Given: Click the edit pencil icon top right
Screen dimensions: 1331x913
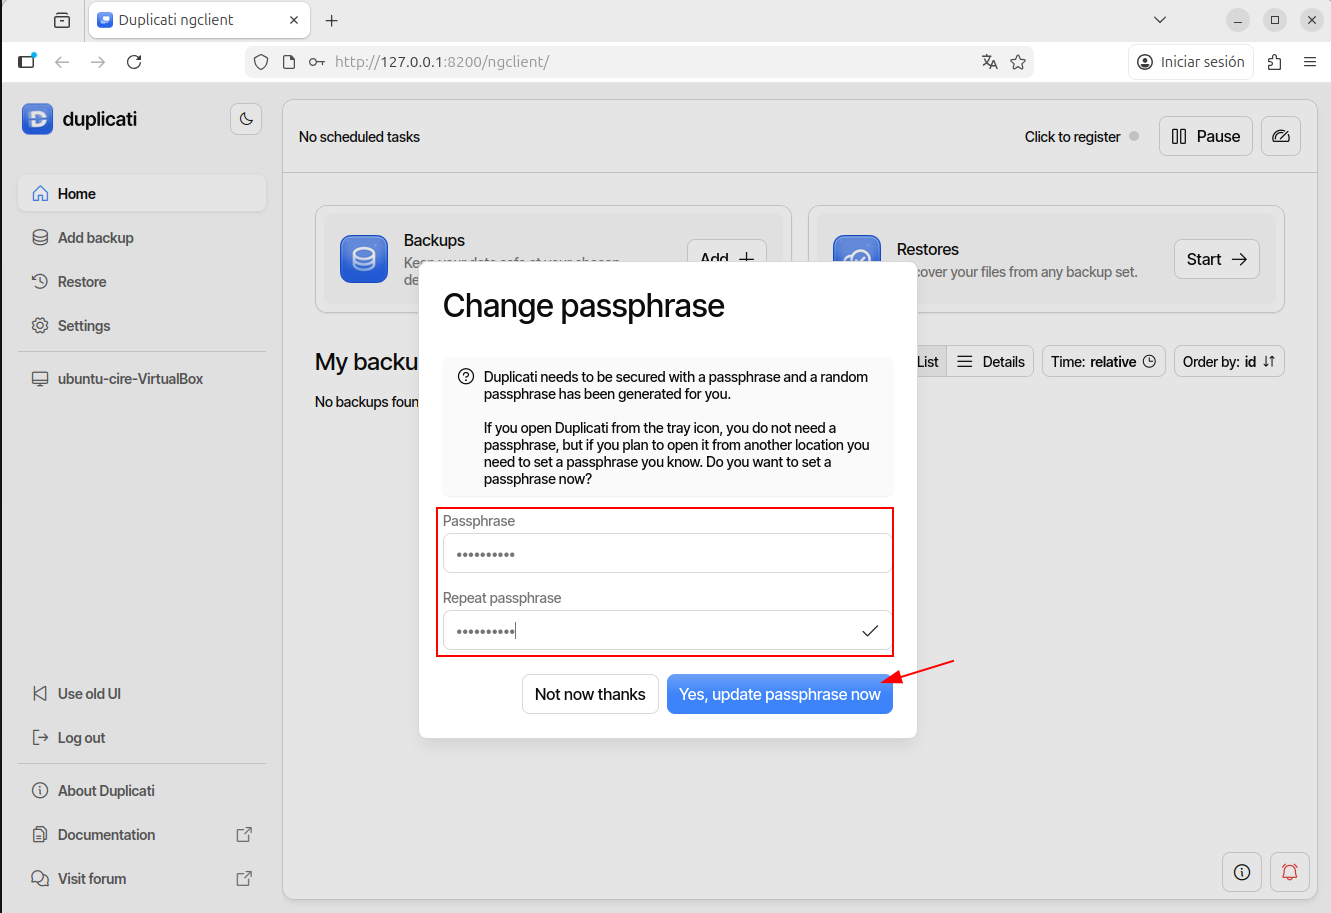Looking at the screenshot, I should (1281, 136).
